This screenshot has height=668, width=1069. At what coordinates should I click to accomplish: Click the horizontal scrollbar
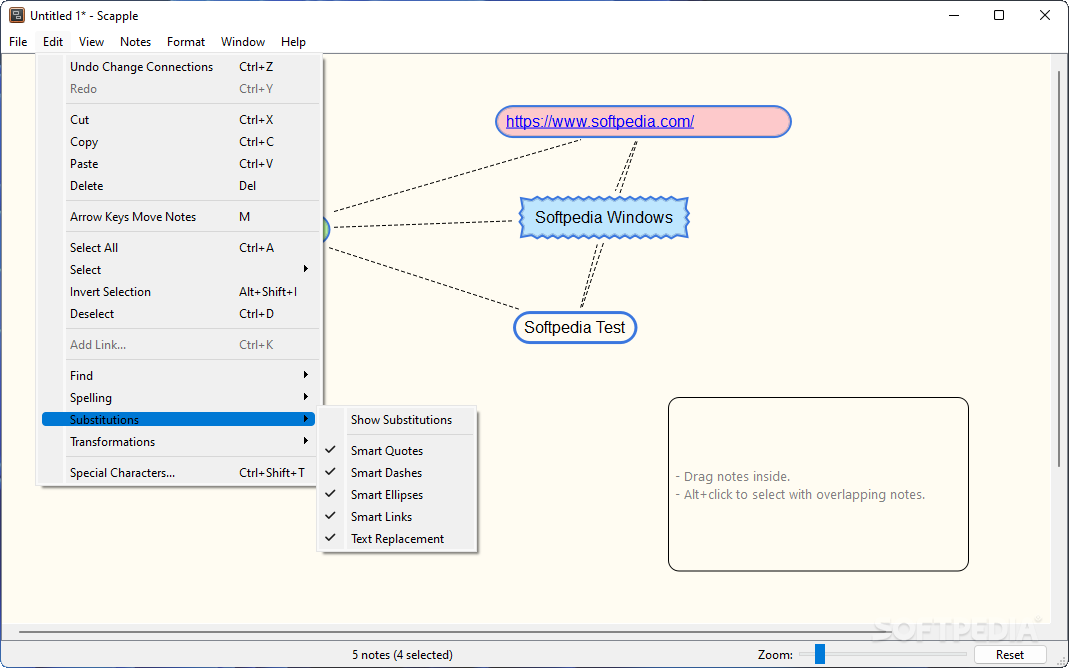point(455,633)
